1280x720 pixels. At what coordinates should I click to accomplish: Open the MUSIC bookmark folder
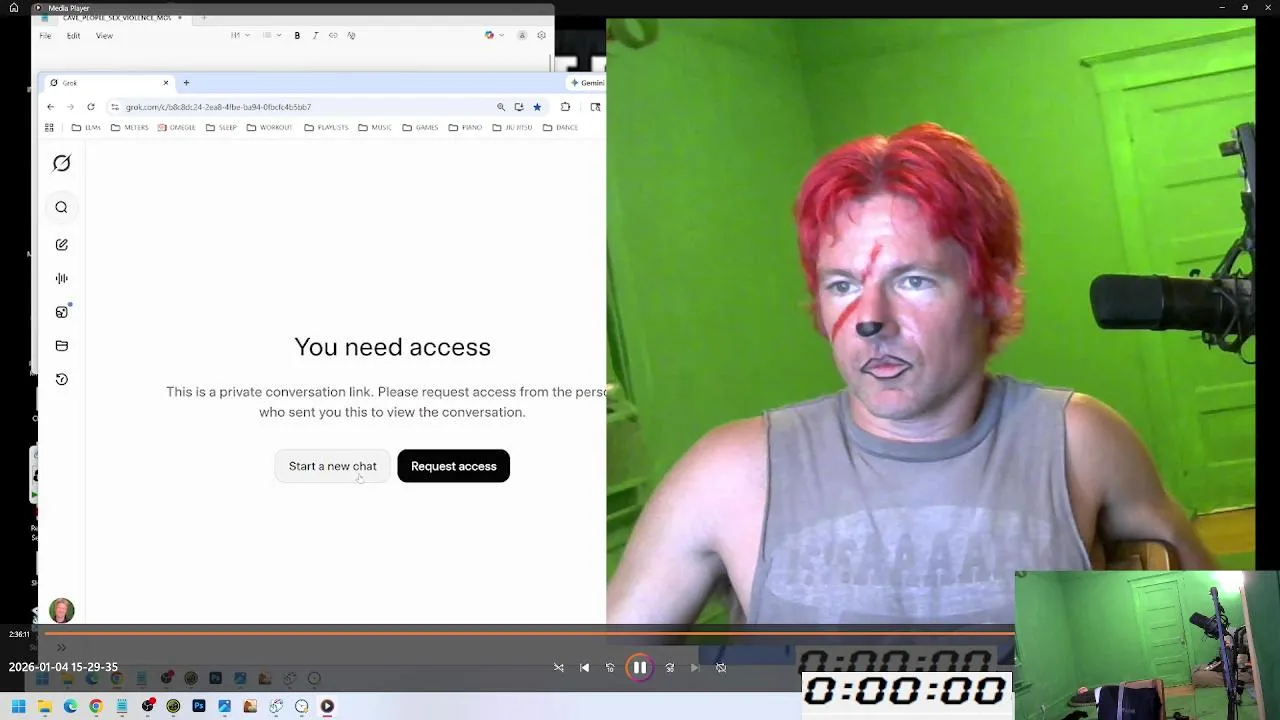point(375,128)
